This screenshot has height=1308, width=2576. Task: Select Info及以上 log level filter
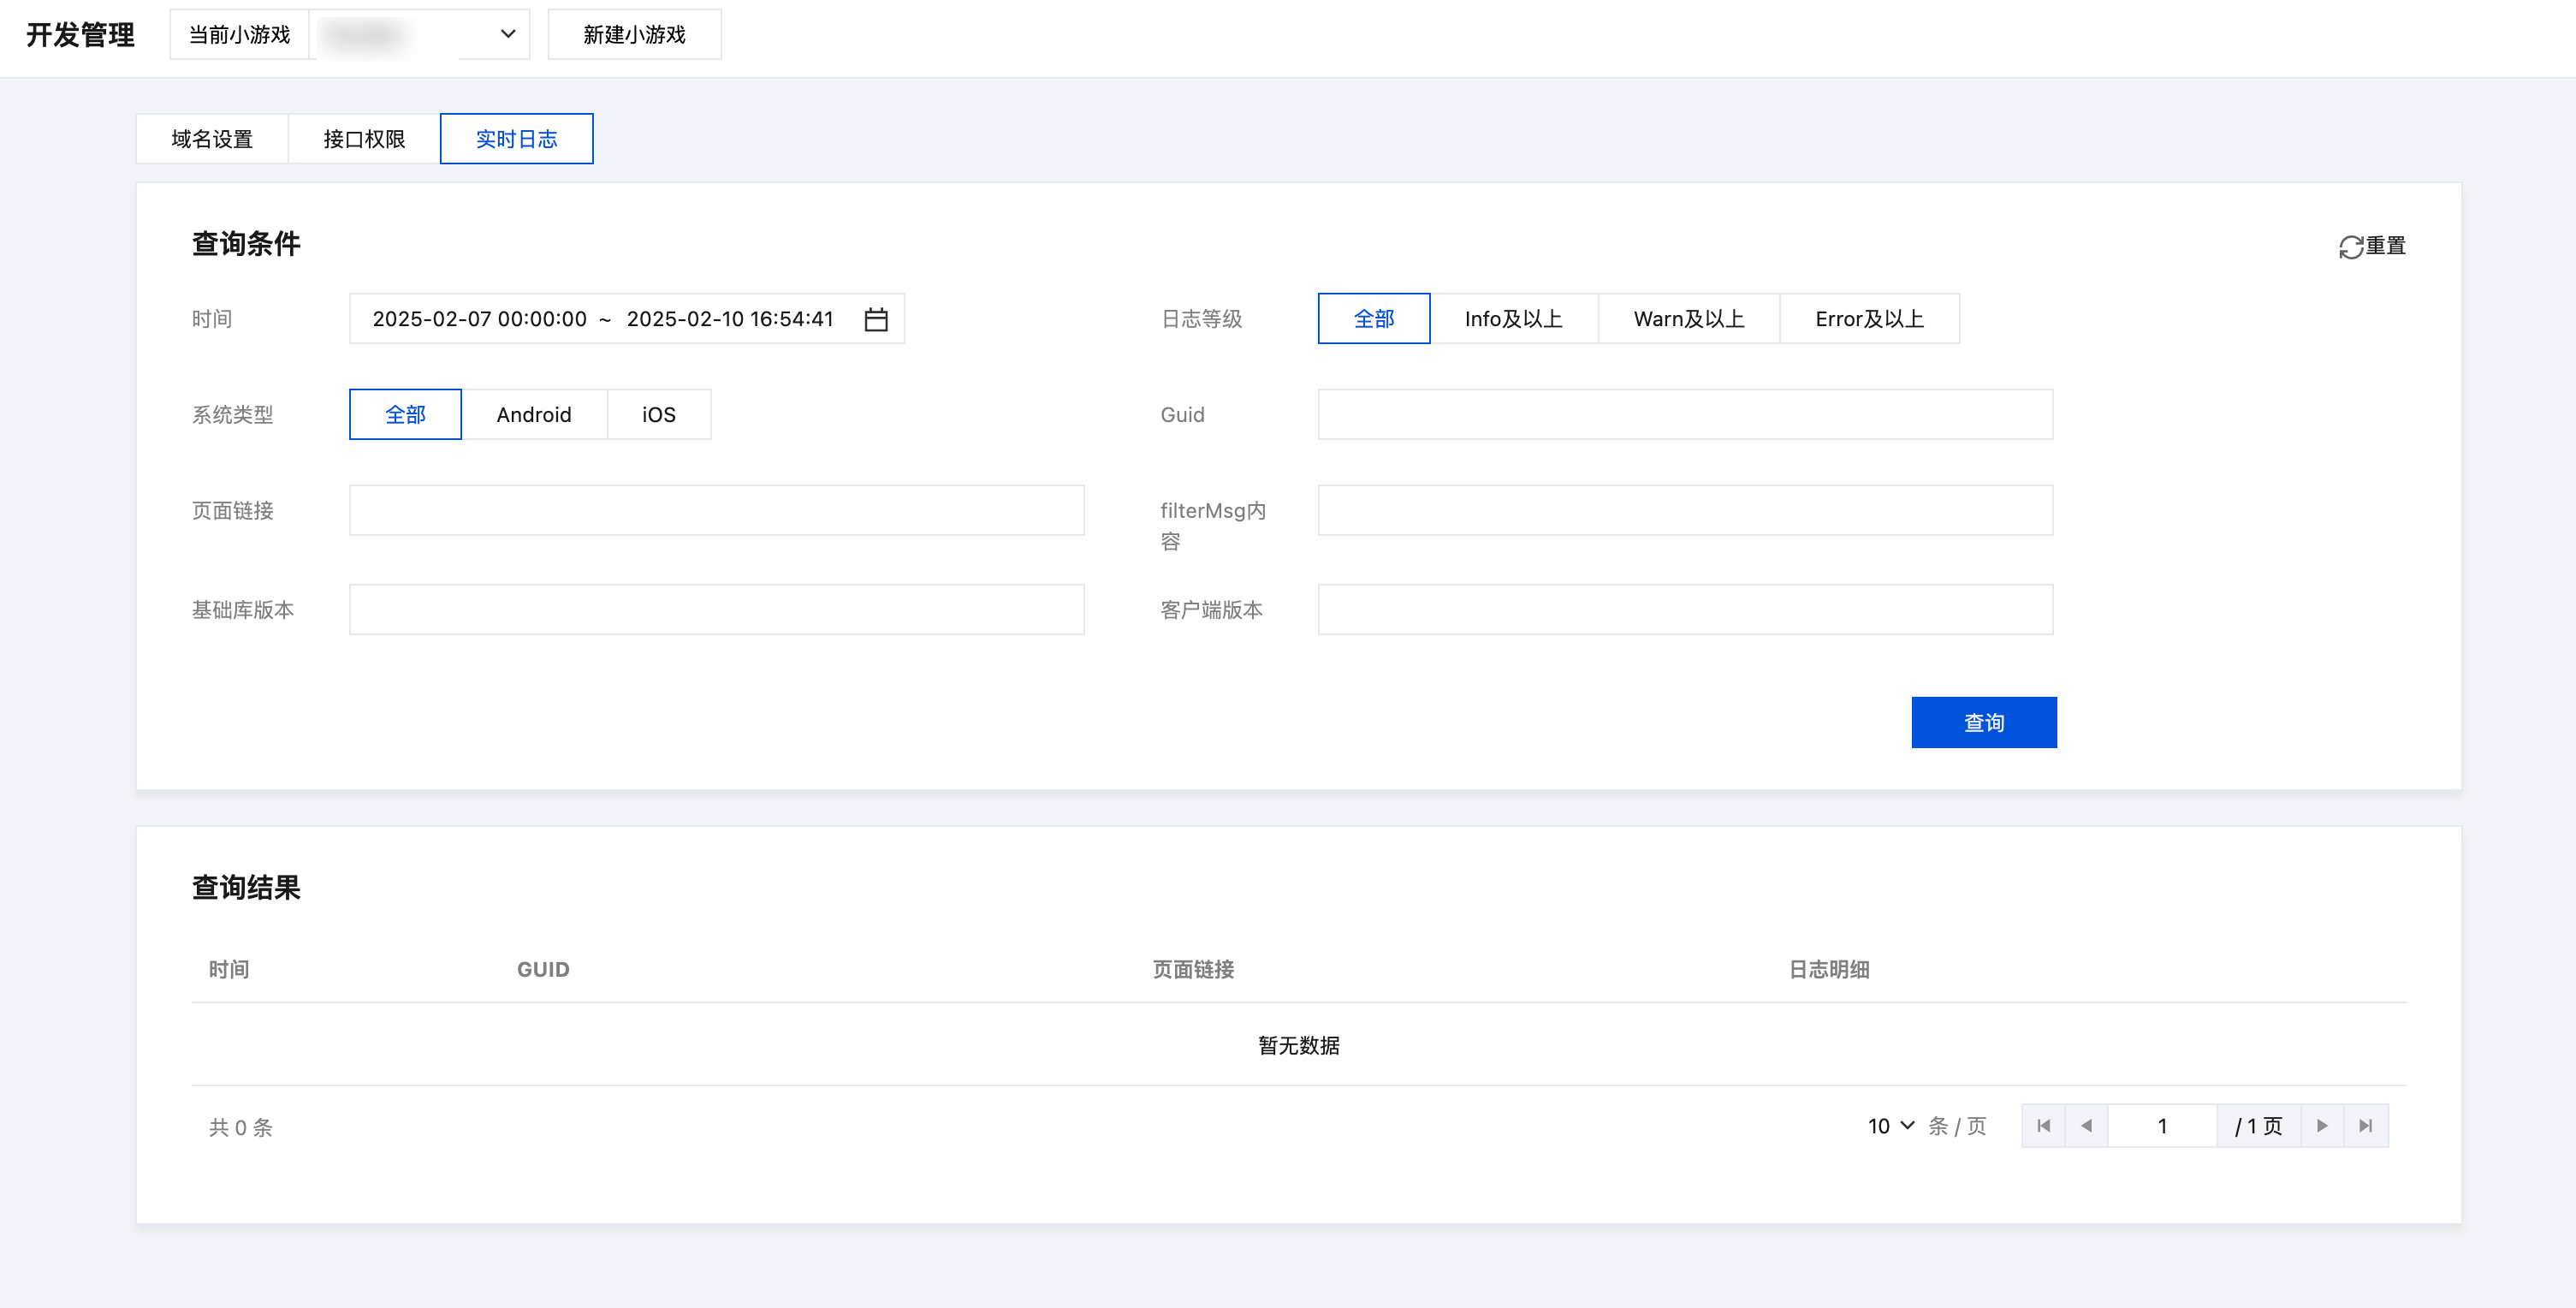[x=1513, y=319]
